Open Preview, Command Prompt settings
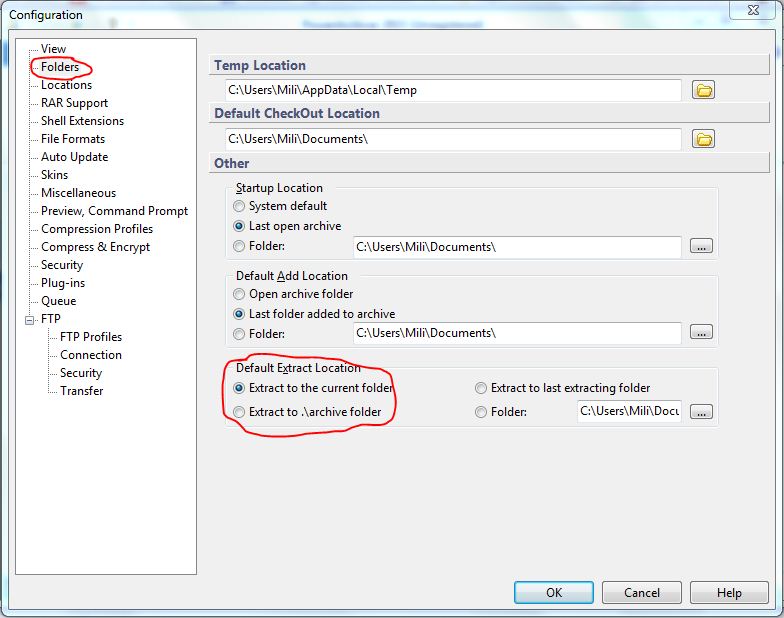 (114, 211)
